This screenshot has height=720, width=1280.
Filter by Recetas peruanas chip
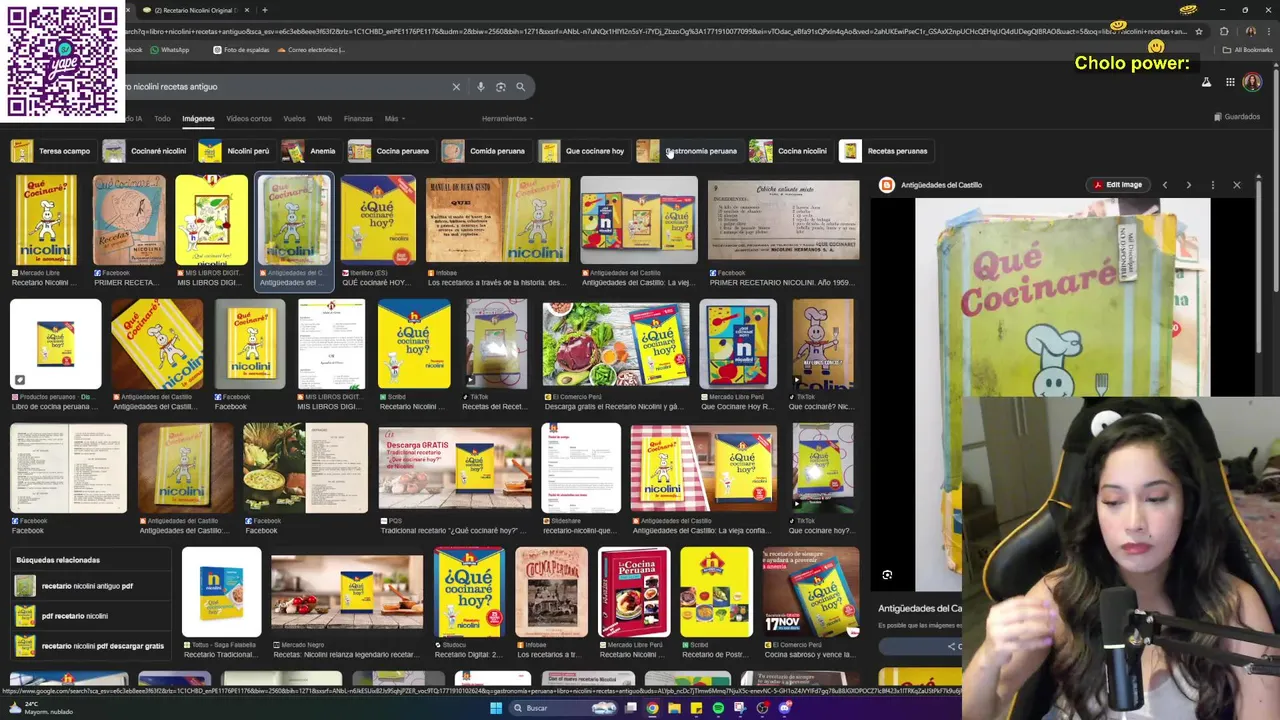click(x=885, y=151)
